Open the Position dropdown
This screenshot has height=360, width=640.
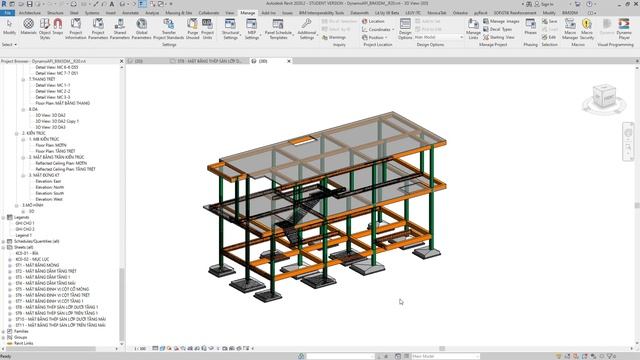(x=374, y=37)
